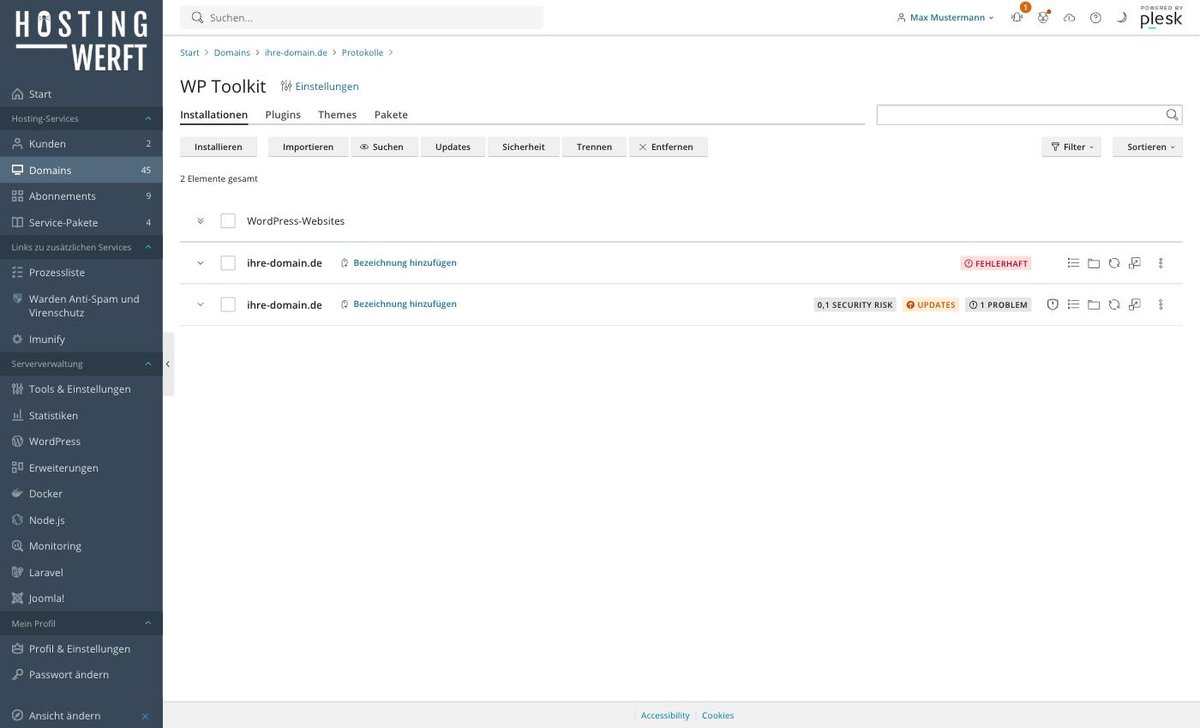
Task: Collapse the Hosting-Services sidebar section
Action: click(148, 119)
